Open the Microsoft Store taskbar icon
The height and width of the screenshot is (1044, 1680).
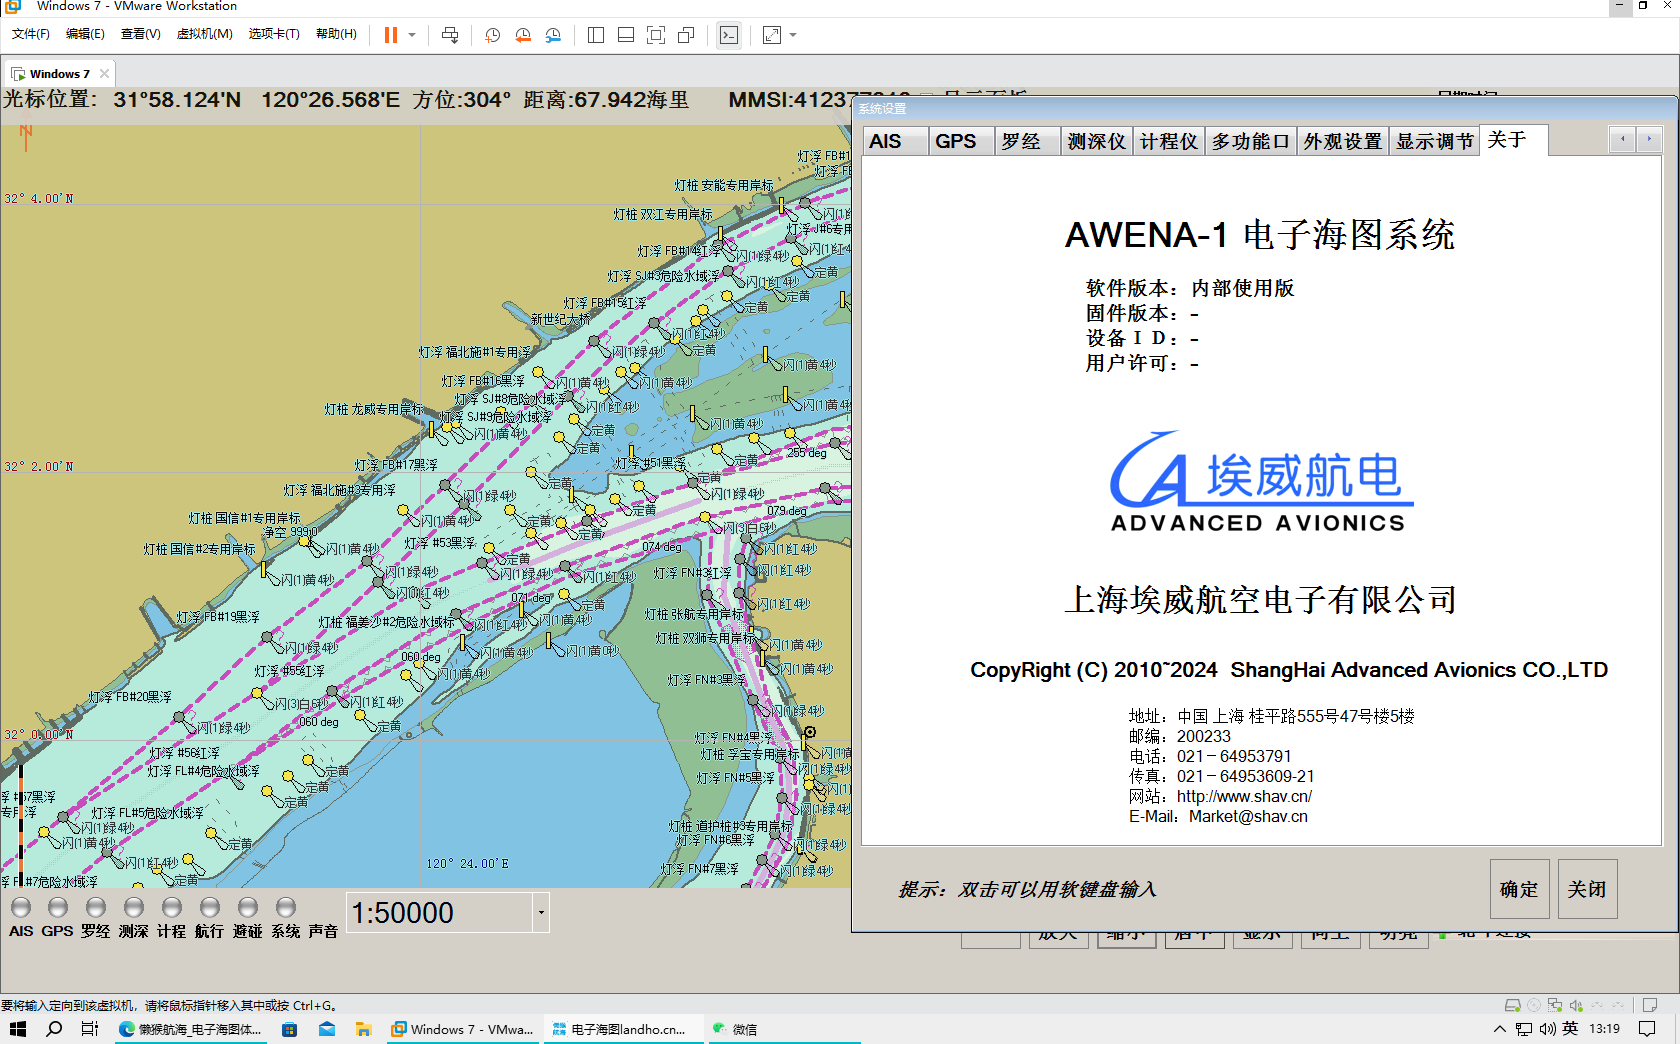click(290, 1029)
